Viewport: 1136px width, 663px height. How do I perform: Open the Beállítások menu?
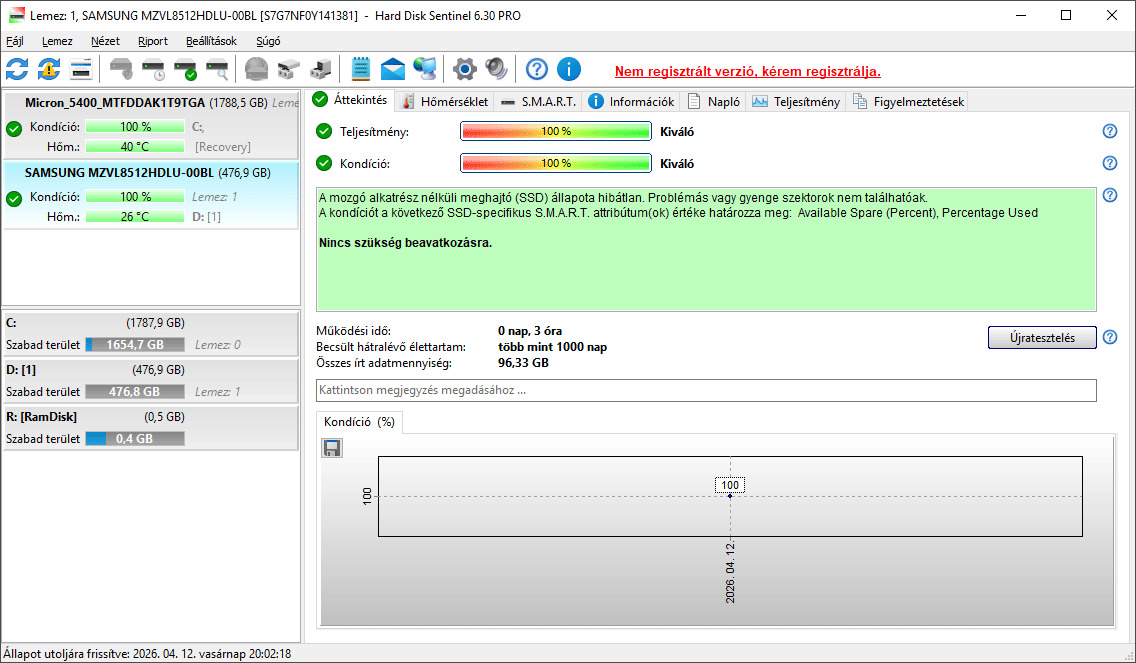tap(211, 41)
